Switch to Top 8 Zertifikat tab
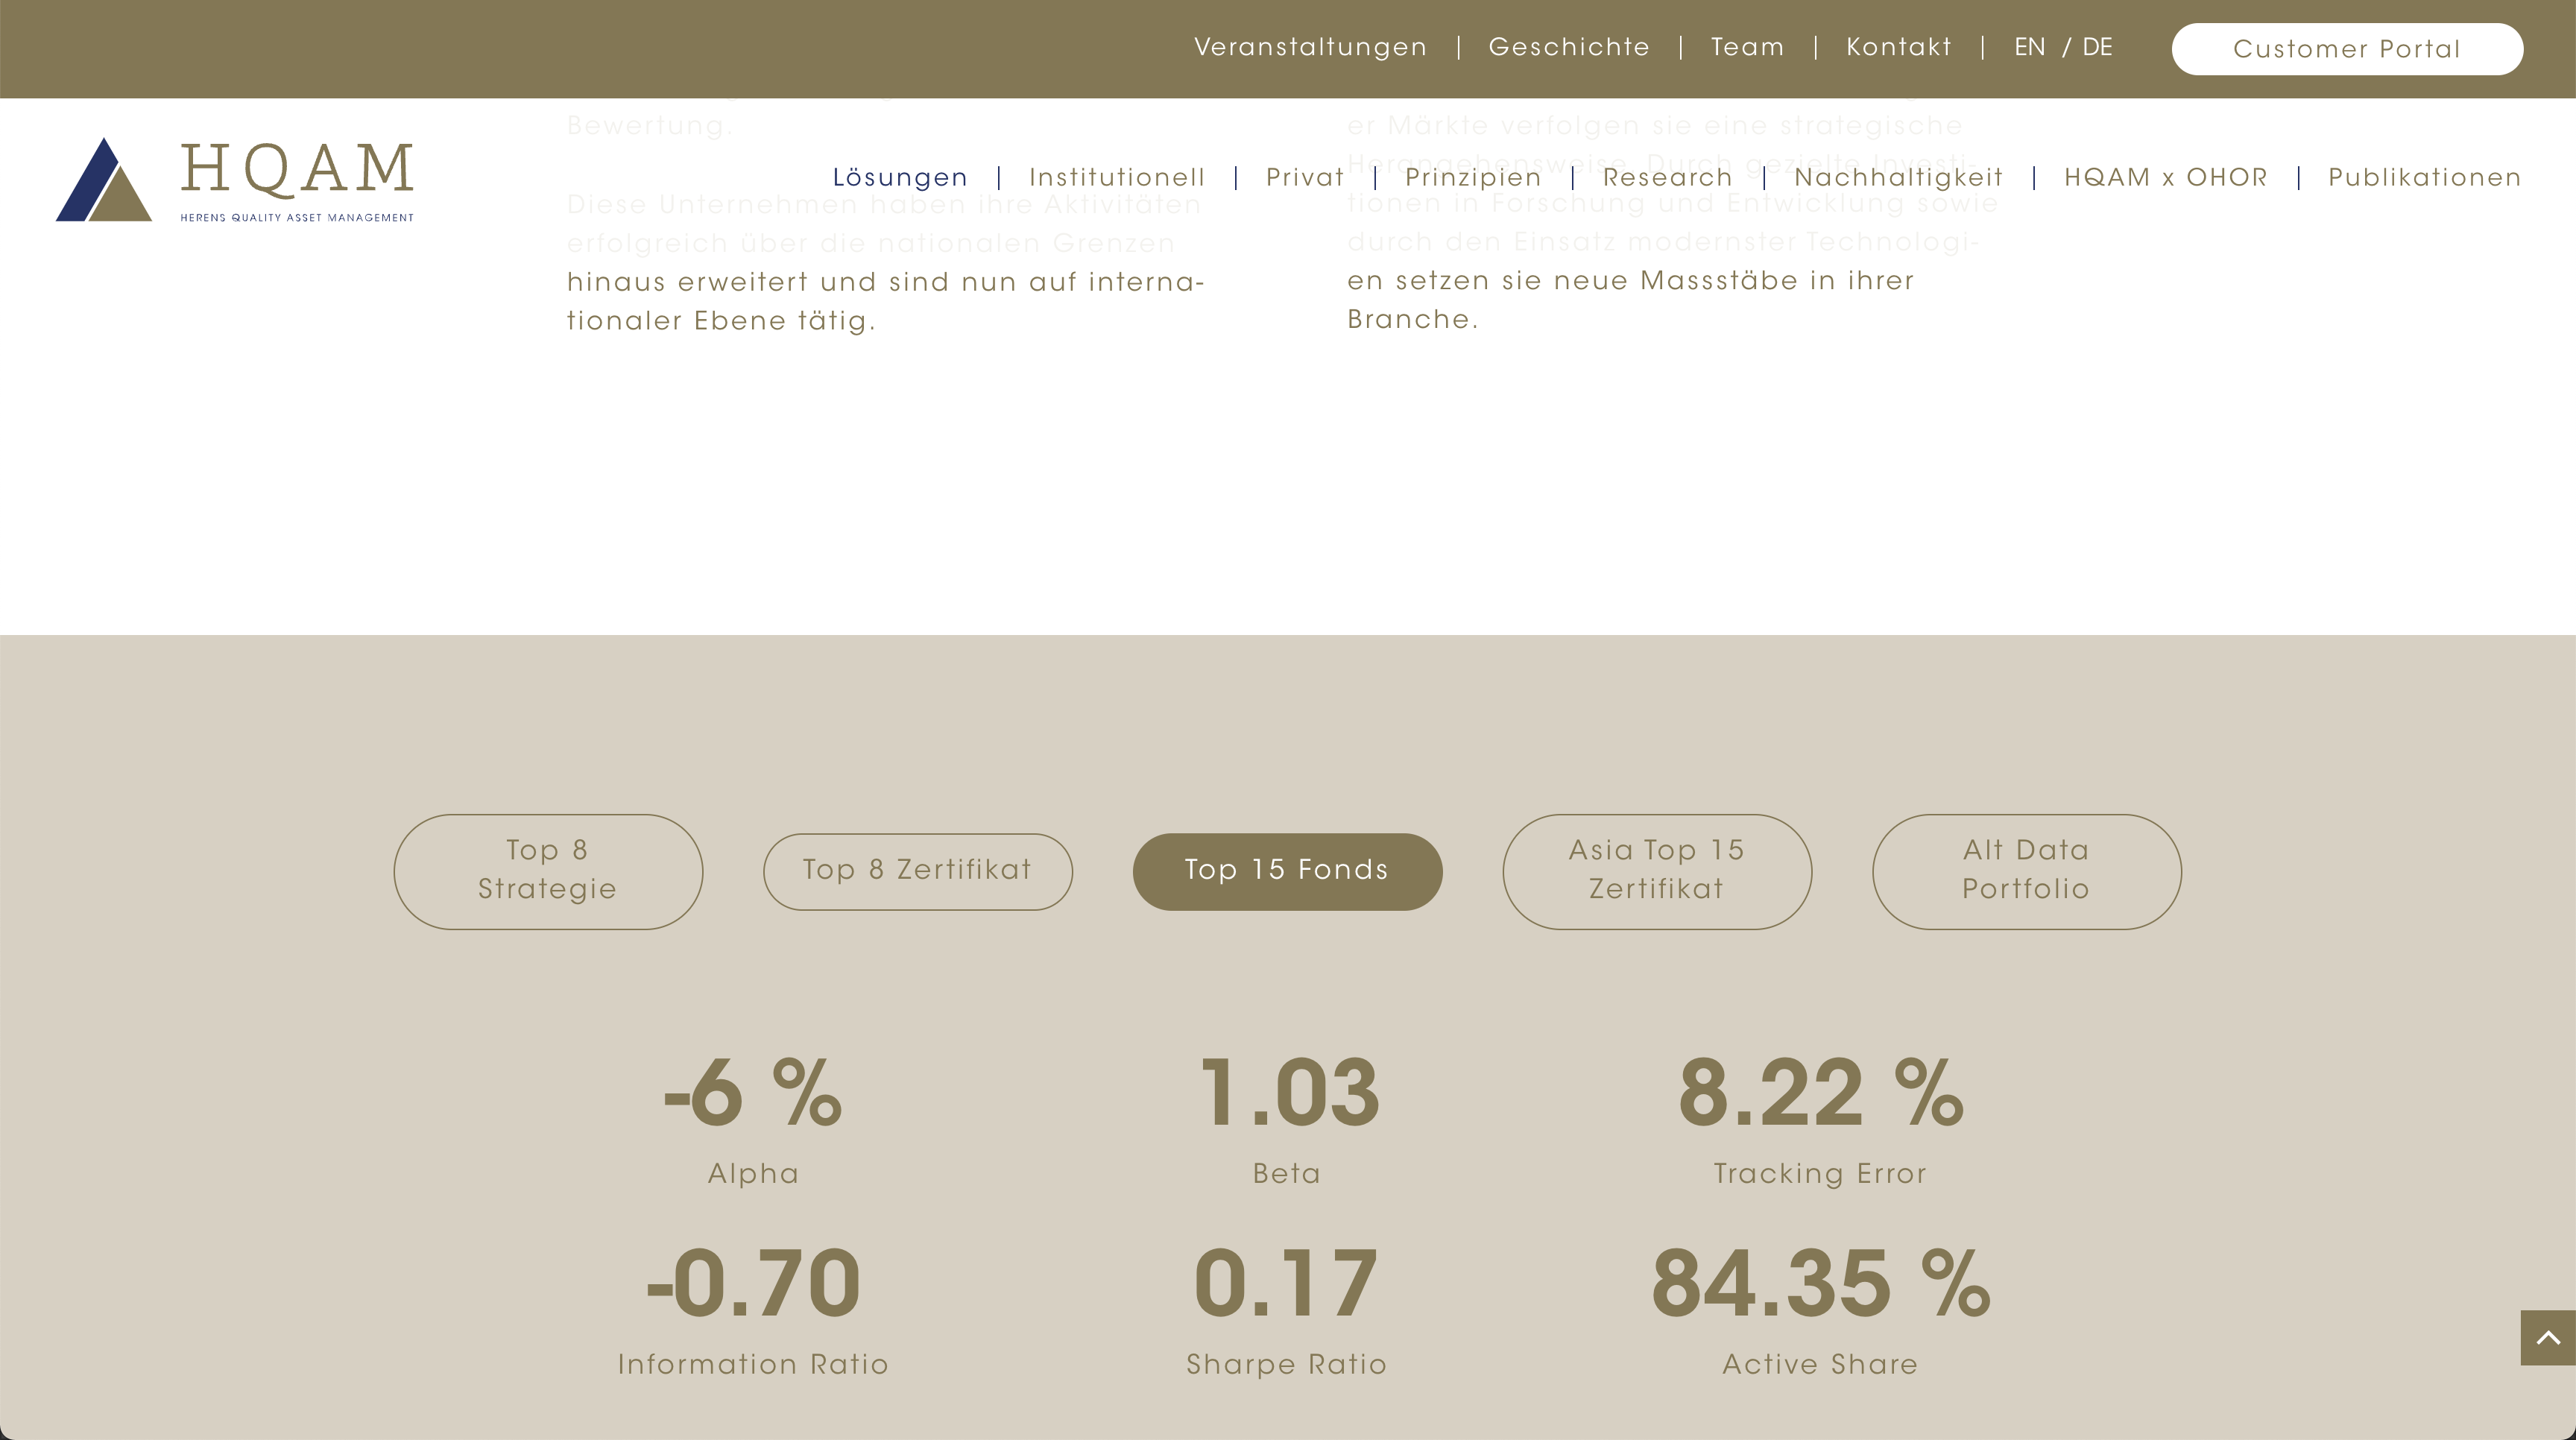Image resolution: width=2576 pixels, height=1440 pixels. pos(917,870)
